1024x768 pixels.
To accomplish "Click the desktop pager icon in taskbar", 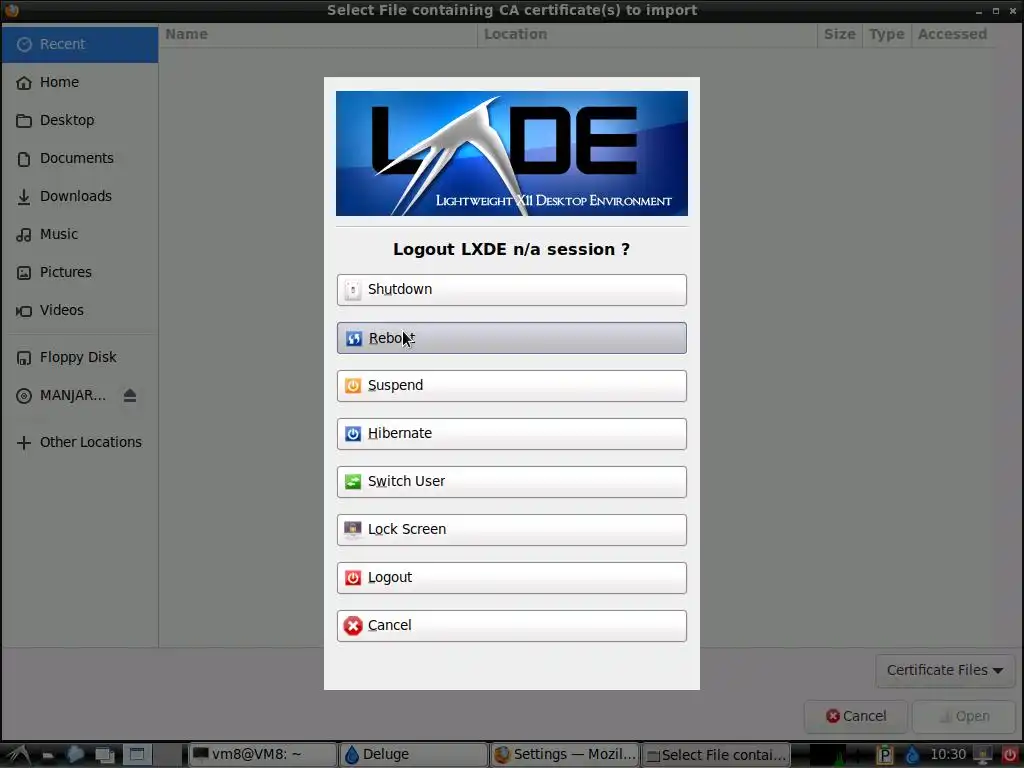I will point(137,755).
